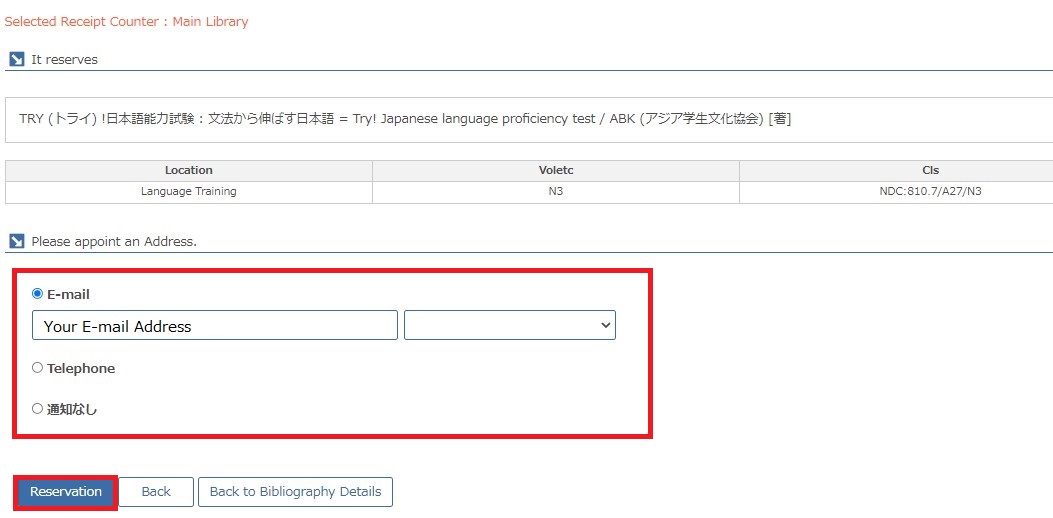
Task: Open the e-mail domain dropdown
Action: [510, 325]
